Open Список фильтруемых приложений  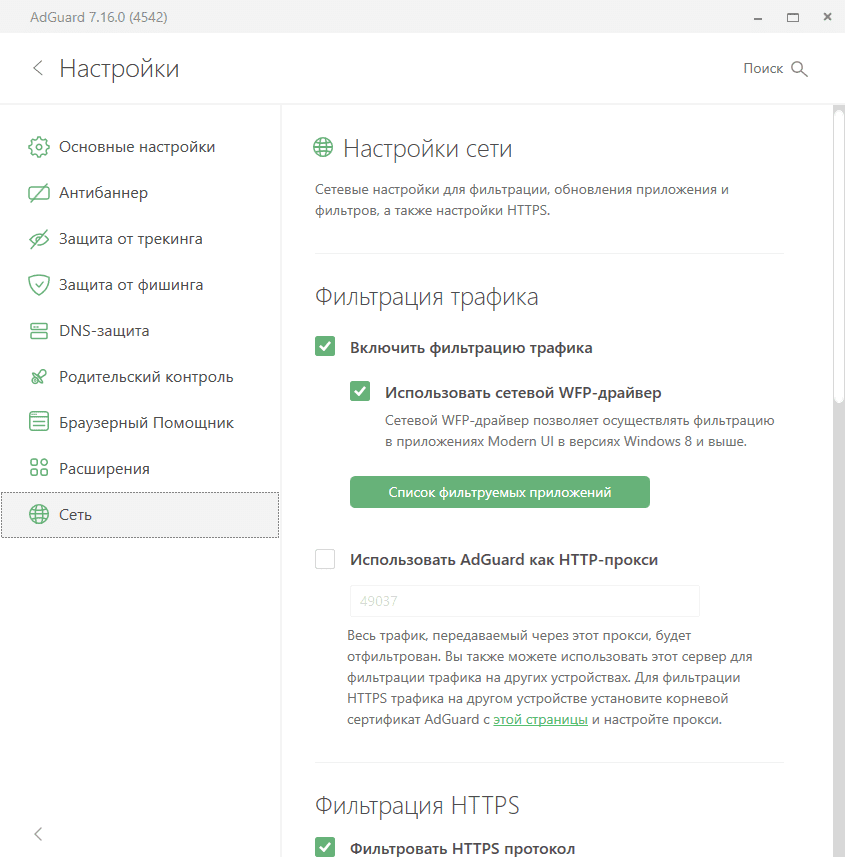click(x=500, y=492)
